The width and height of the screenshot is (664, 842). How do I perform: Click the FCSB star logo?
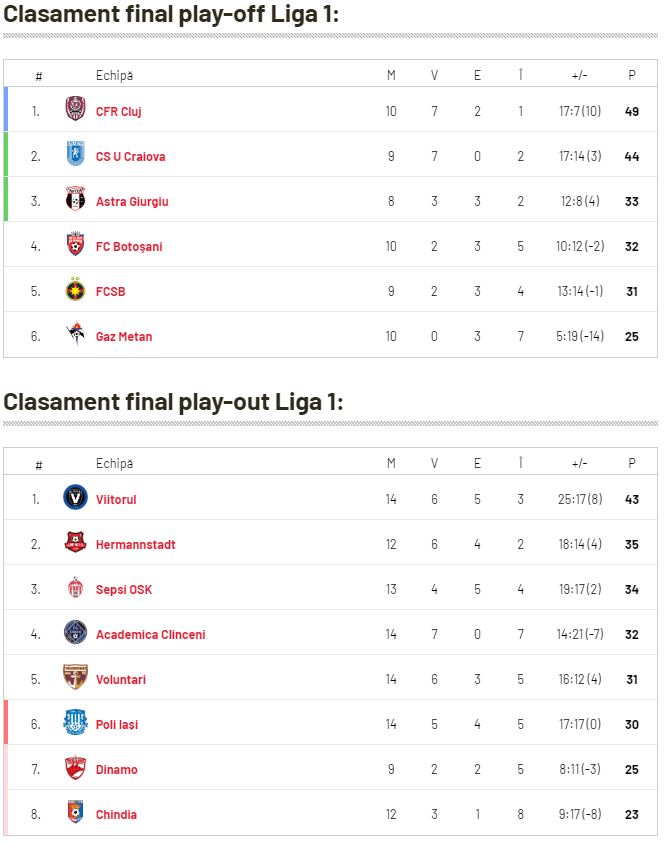click(75, 289)
